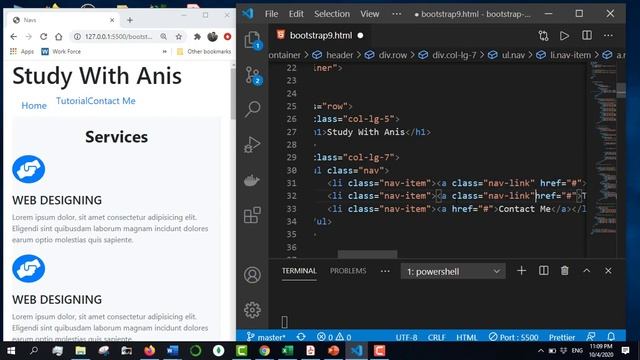Select 'div.col-lg-7' breadcrumb segment
This screenshot has width=640, height=360.
point(454,55)
